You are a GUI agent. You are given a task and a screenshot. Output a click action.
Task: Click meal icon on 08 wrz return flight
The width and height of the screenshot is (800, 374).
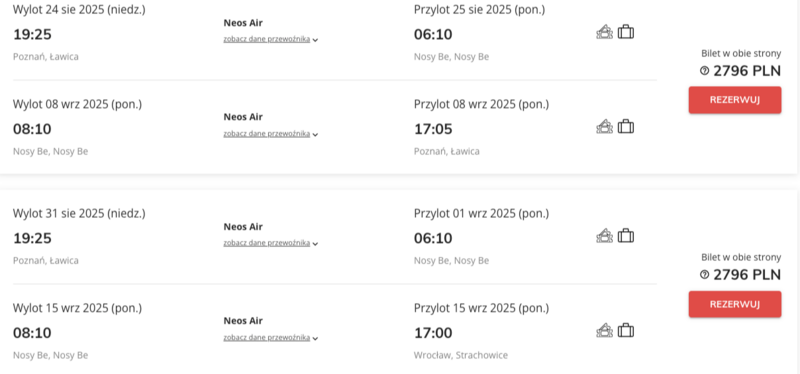pyautogui.click(x=605, y=127)
